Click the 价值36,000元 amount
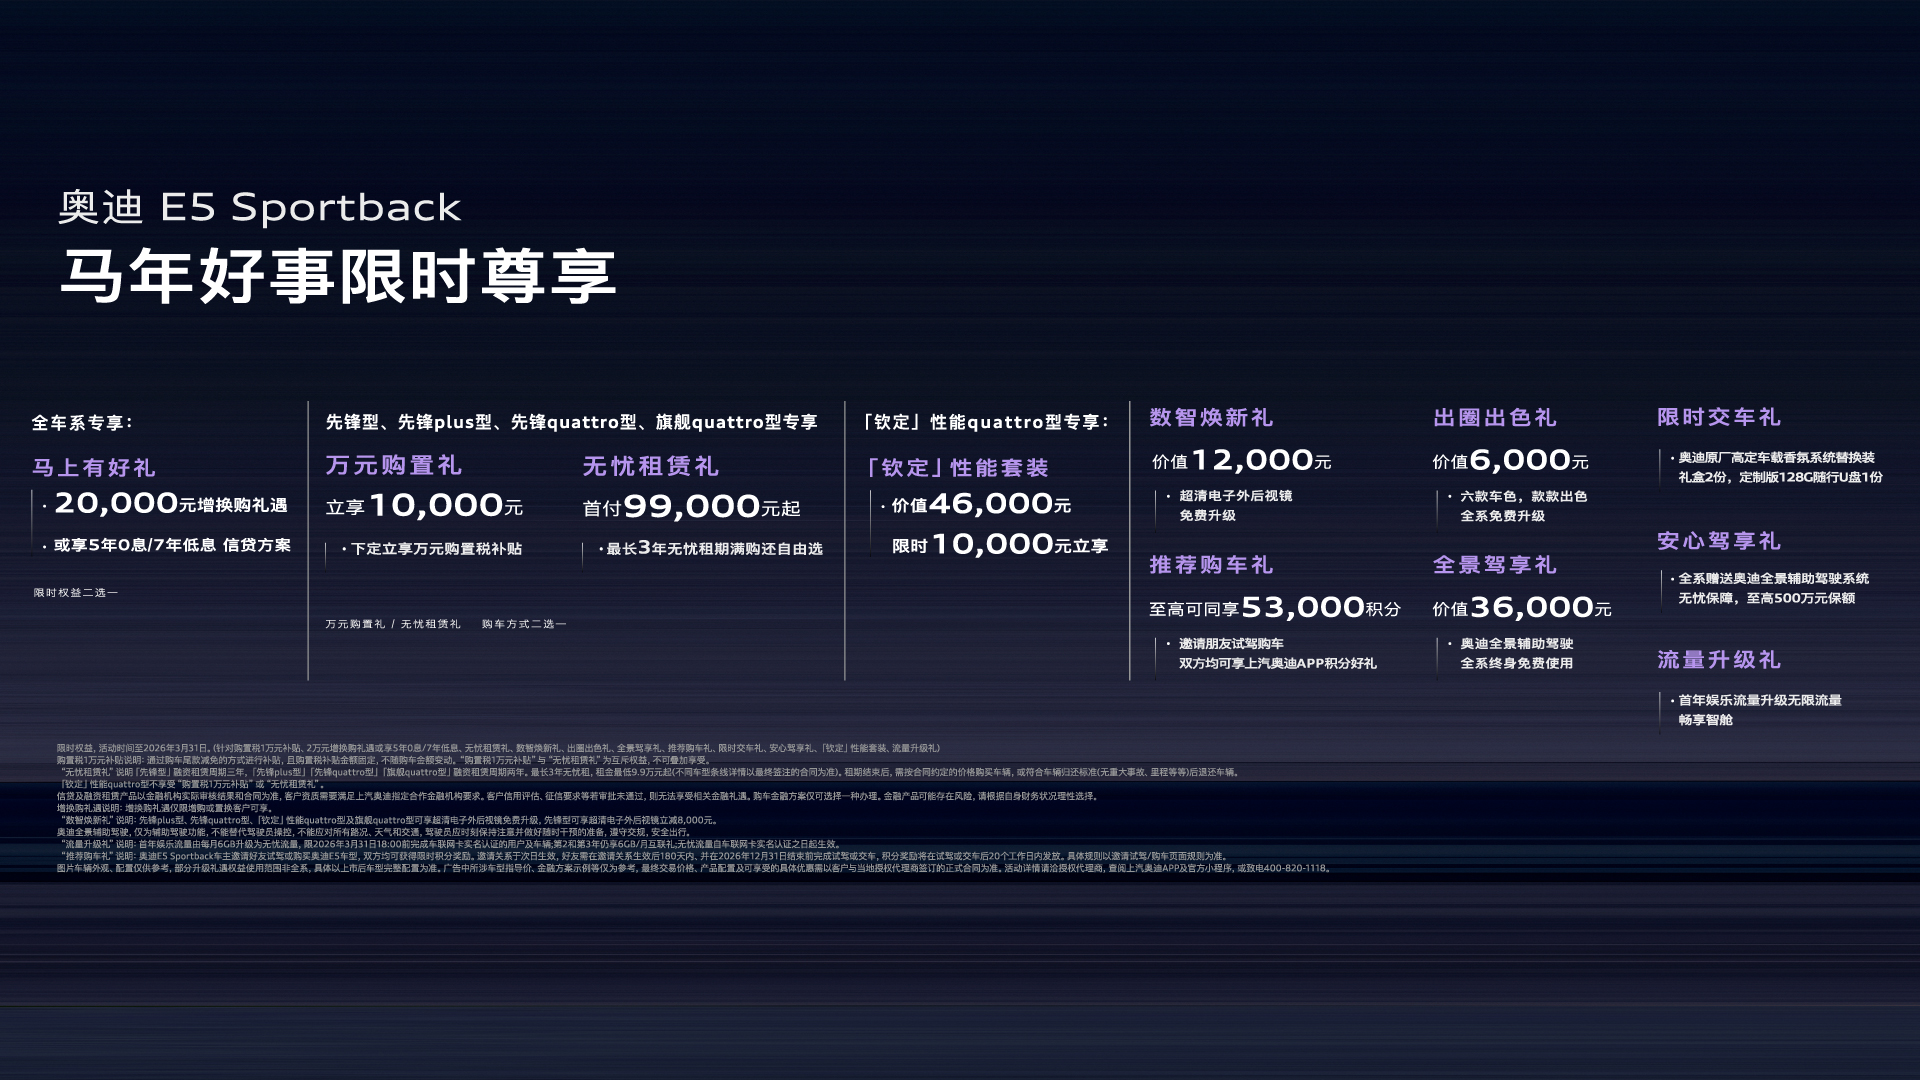Screen dimensions: 1920x1080 [x=1521, y=608]
